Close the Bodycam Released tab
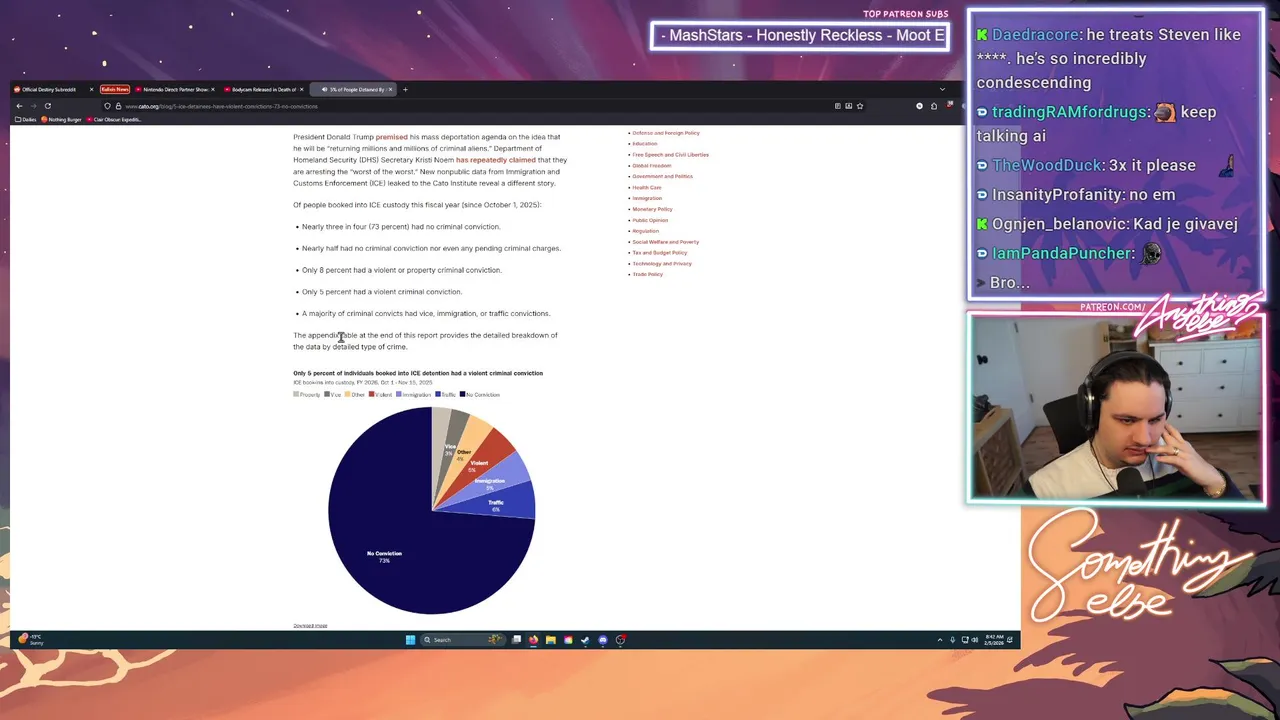Image resolution: width=1280 pixels, height=720 pixels. pos(302,89)
